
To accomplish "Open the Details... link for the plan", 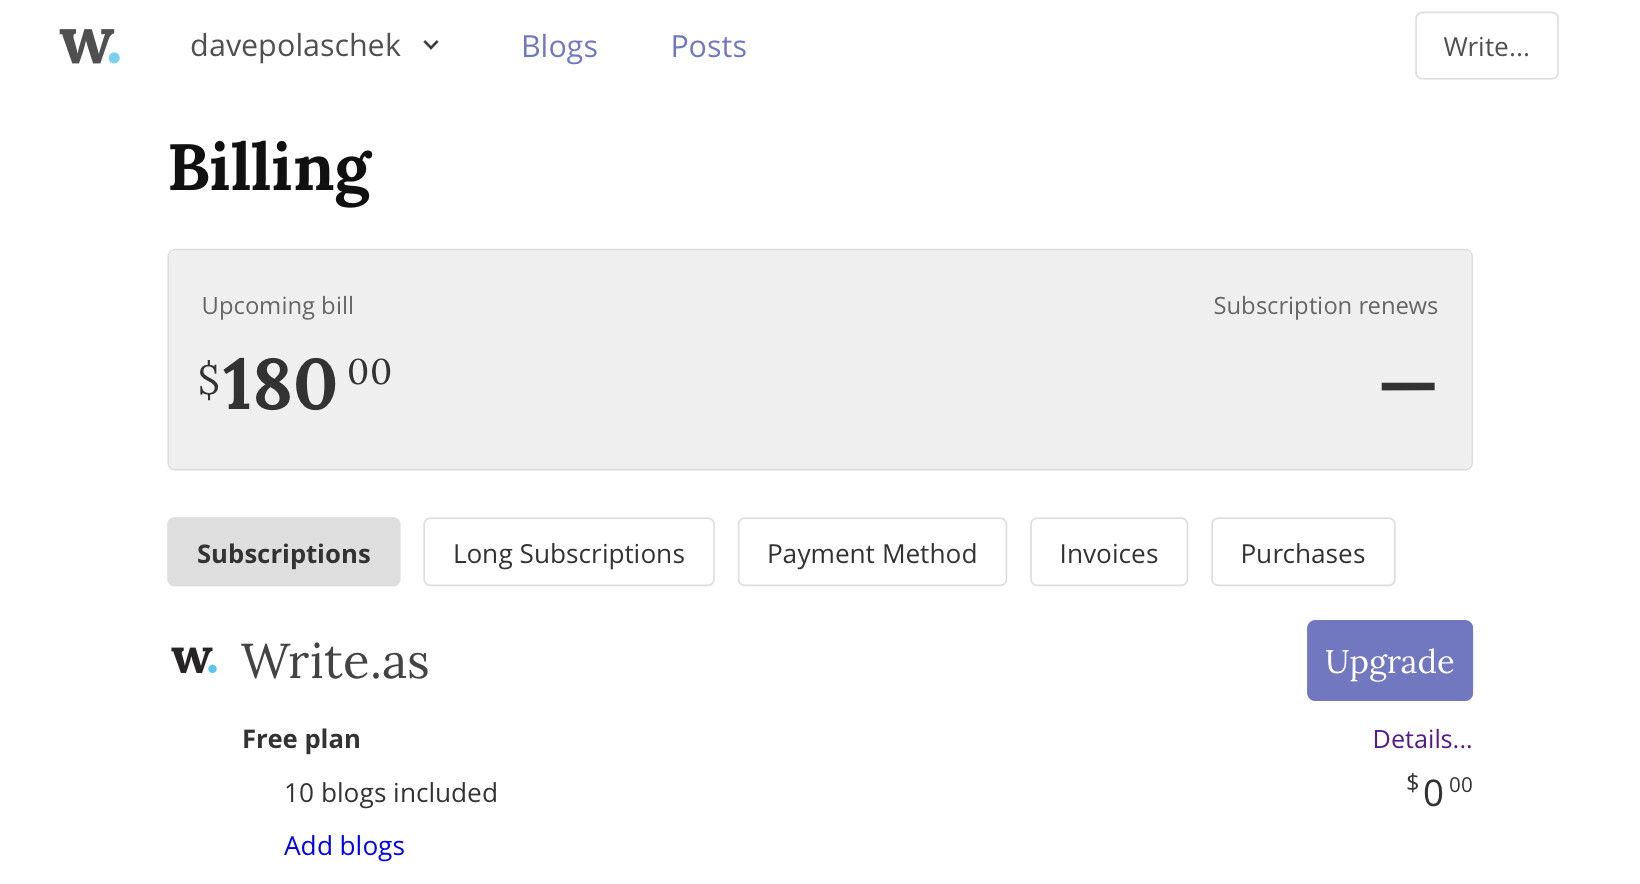I will click(x=1422, y=739).
